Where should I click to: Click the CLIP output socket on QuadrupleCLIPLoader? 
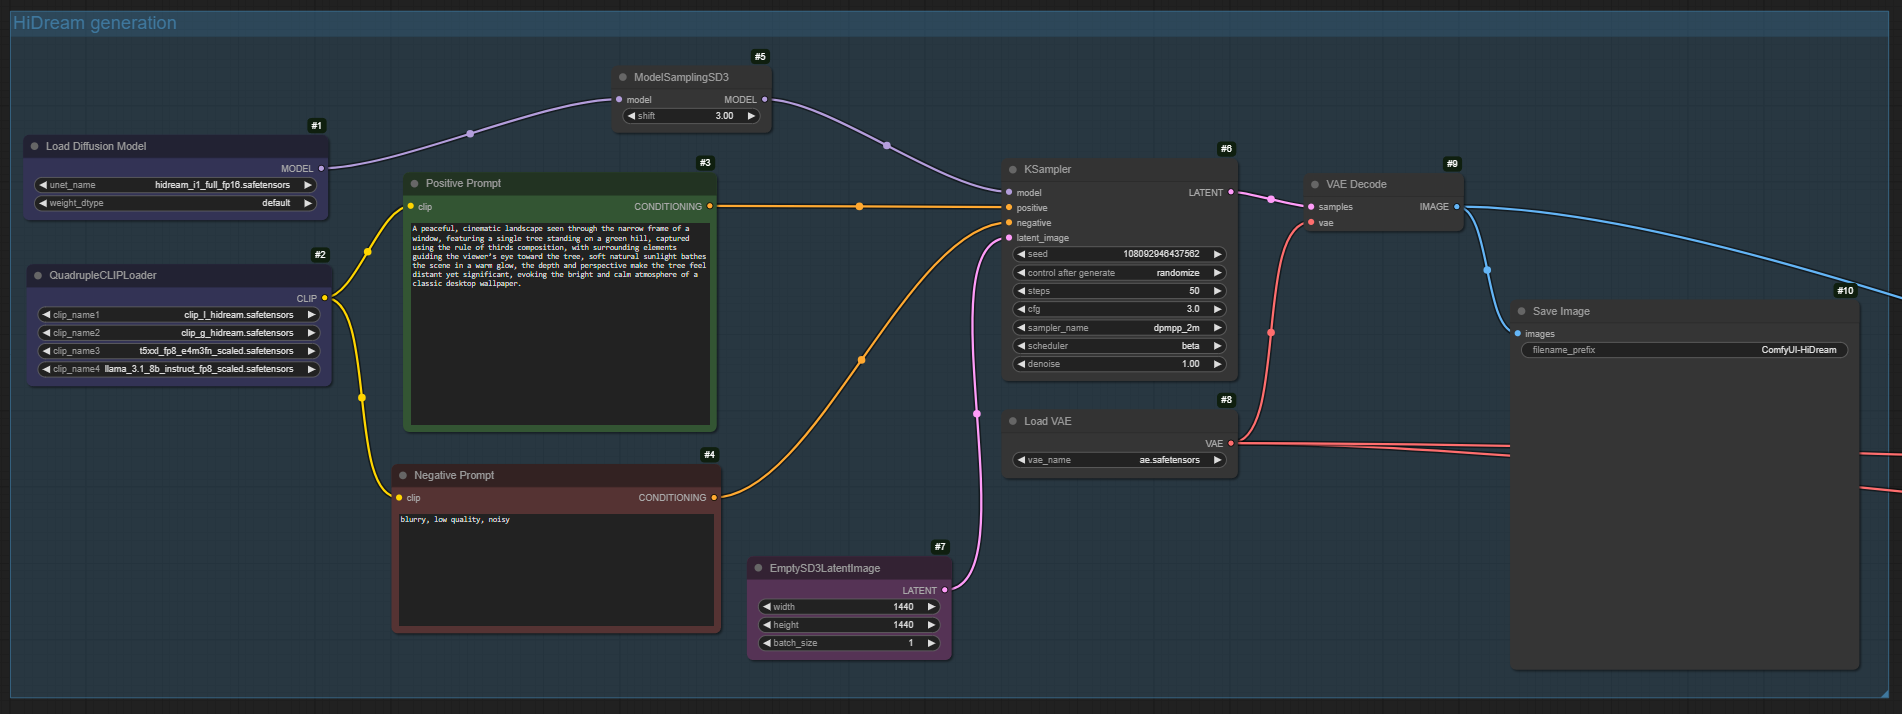(x=324, y=298)
